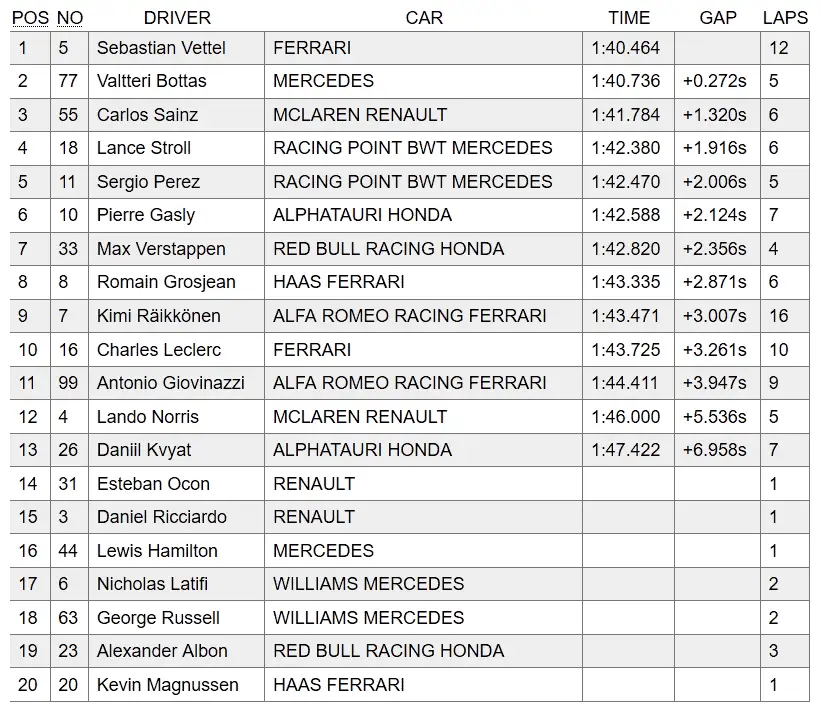This screenshot has width=821, height=709.
Task: Click car number 99 cell
Action: [68, 383]
